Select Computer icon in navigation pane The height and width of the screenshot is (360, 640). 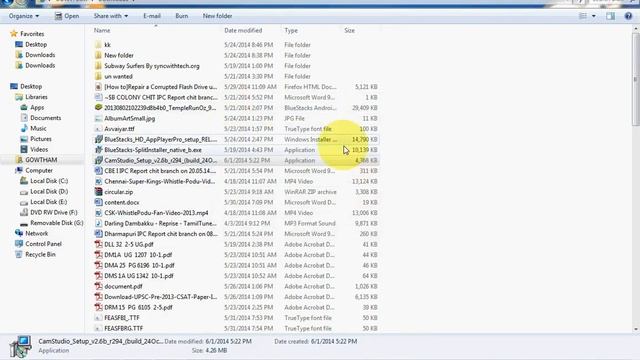pos(19,170)
